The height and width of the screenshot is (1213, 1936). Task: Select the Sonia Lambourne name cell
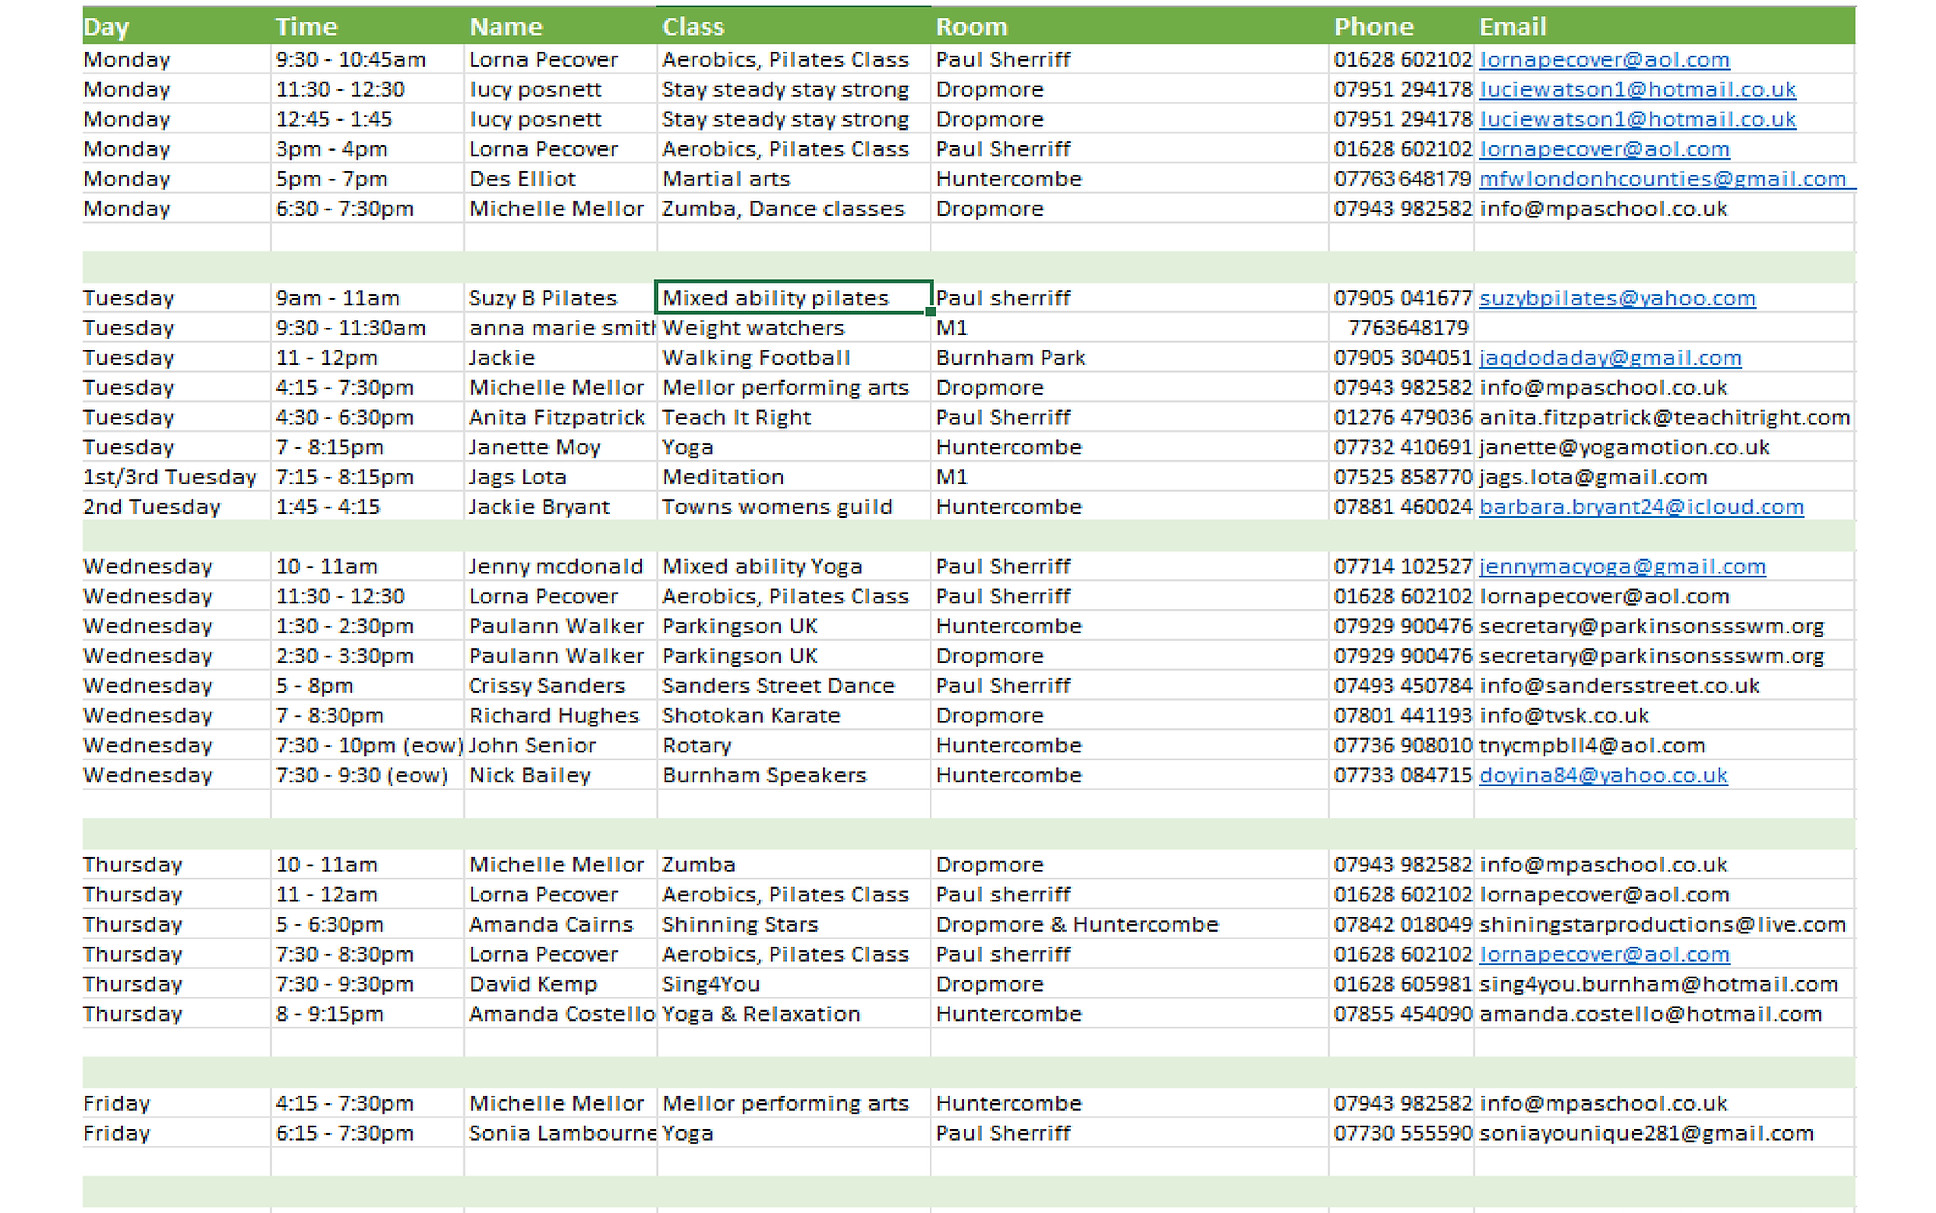[560, 1134]
